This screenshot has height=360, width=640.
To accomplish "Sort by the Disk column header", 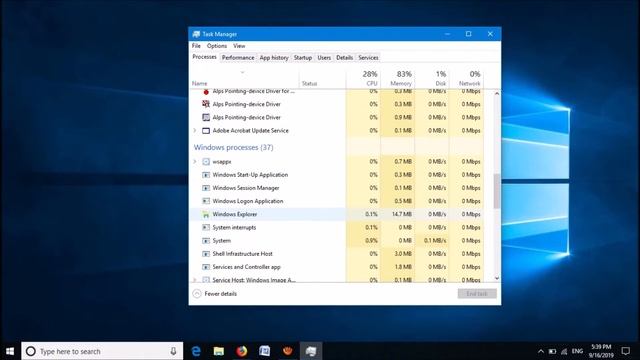I will click(432, 78).
